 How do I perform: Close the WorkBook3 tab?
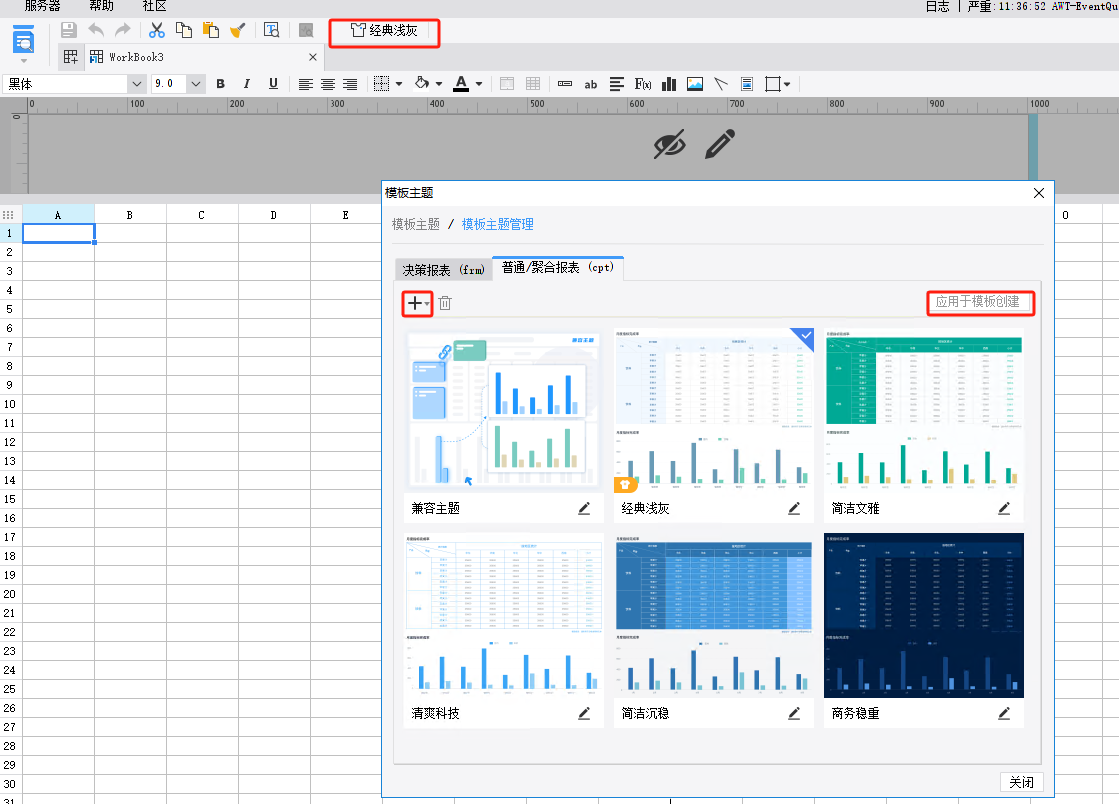313,57
